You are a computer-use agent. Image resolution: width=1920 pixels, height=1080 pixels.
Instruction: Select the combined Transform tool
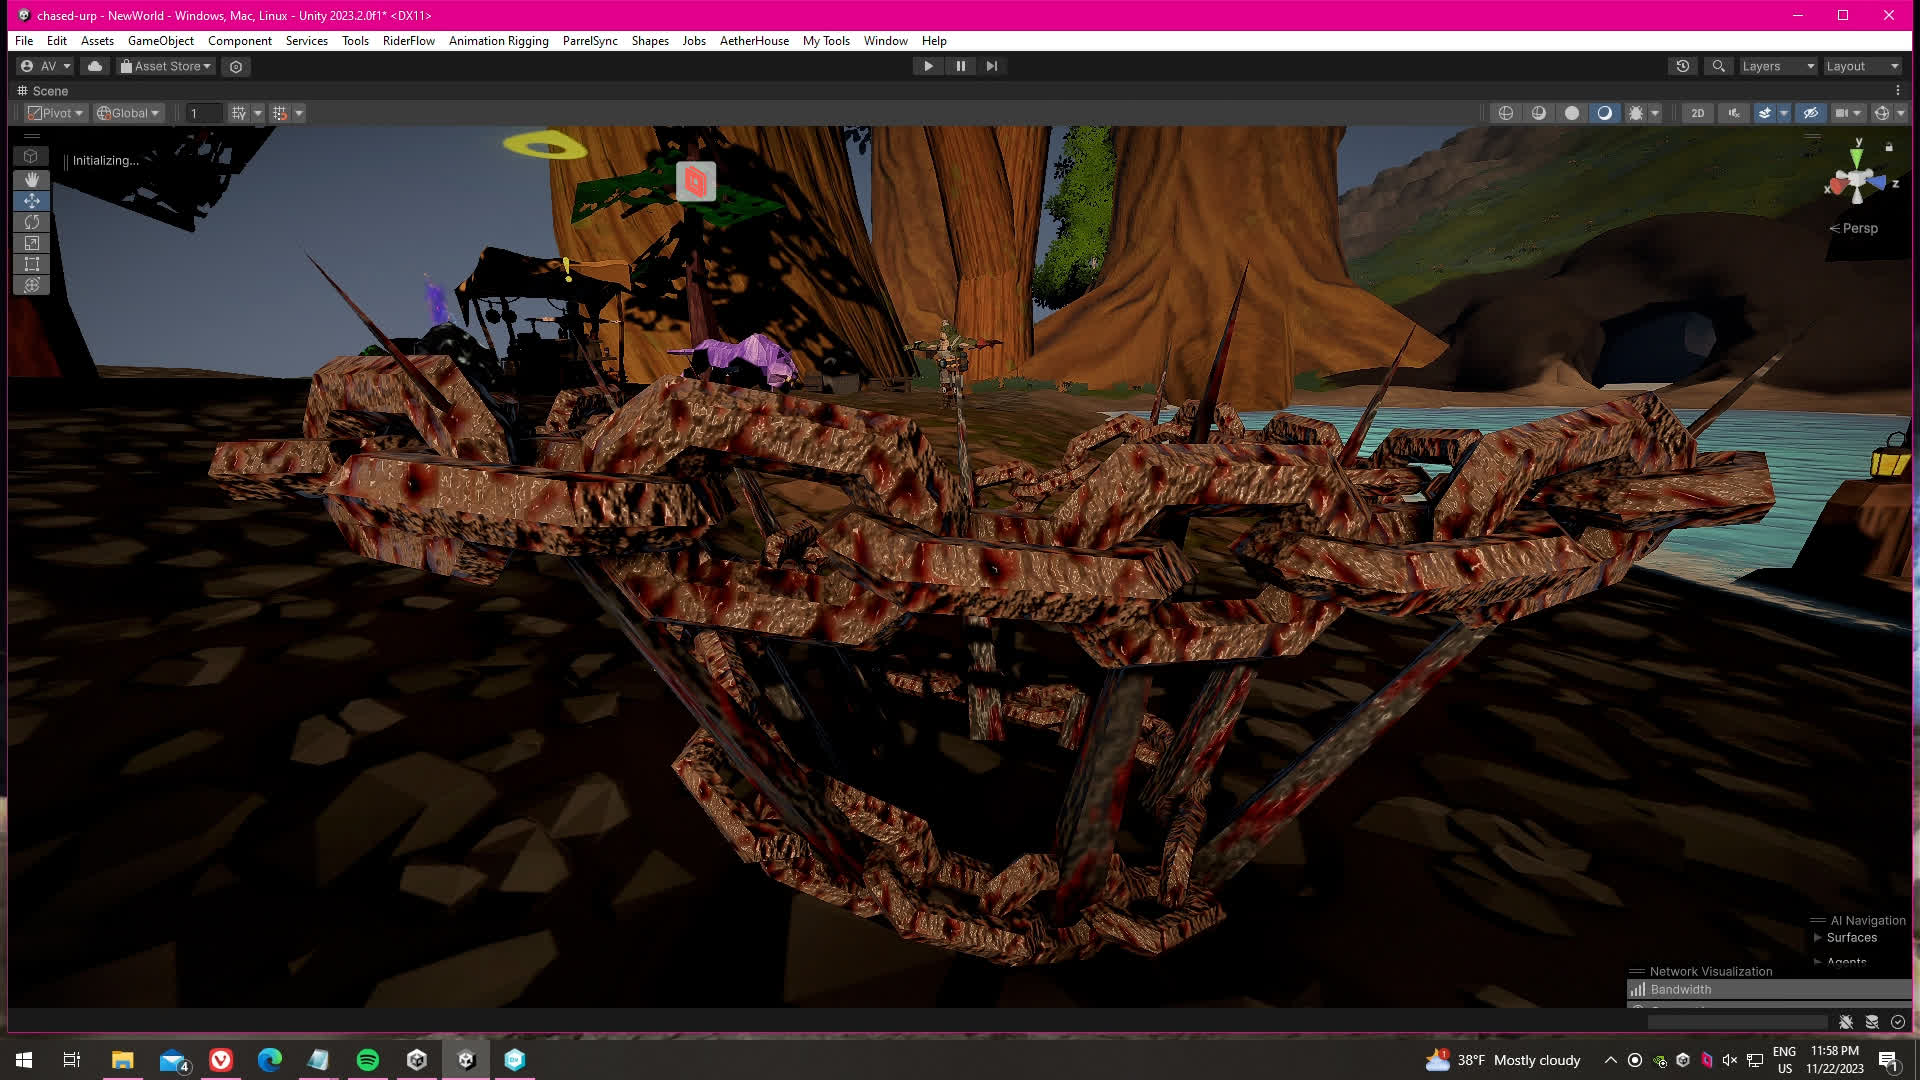(31, 285)
